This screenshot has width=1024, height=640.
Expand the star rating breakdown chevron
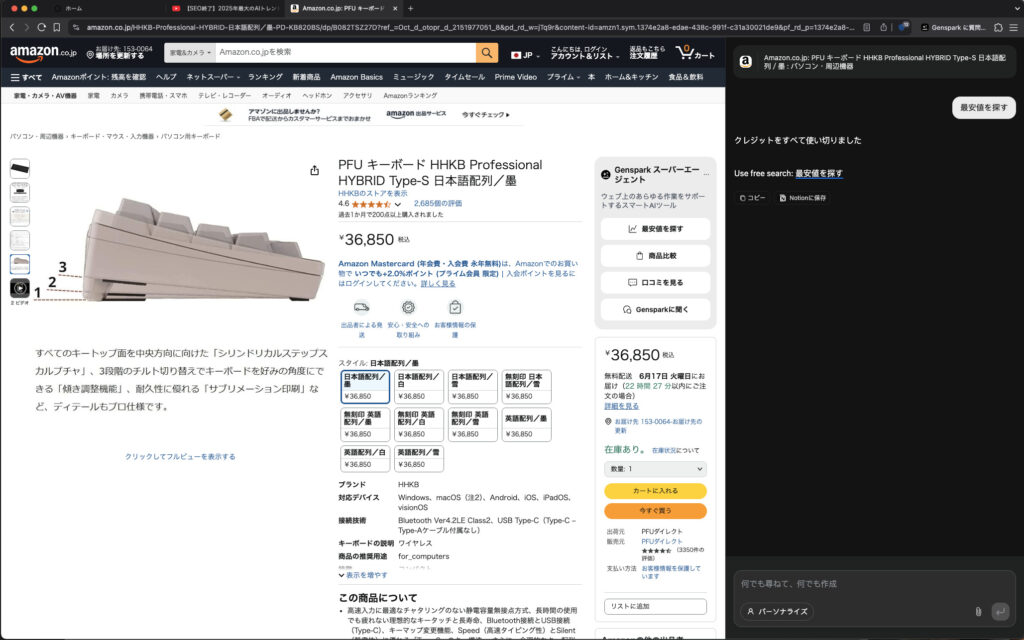tap(398, 204)
